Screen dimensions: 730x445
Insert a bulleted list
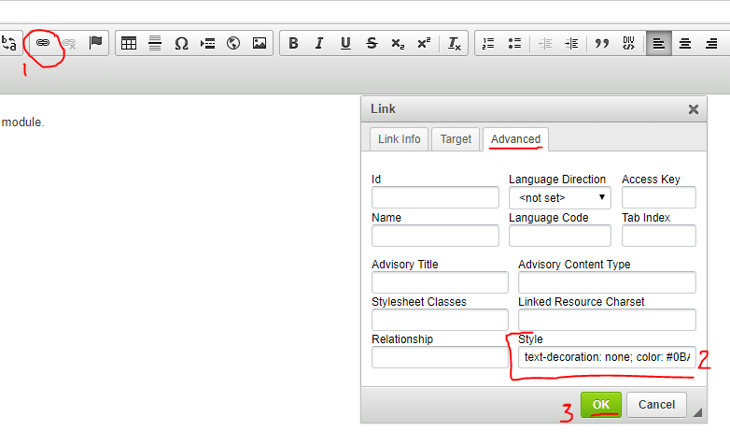tap(514, 43)
